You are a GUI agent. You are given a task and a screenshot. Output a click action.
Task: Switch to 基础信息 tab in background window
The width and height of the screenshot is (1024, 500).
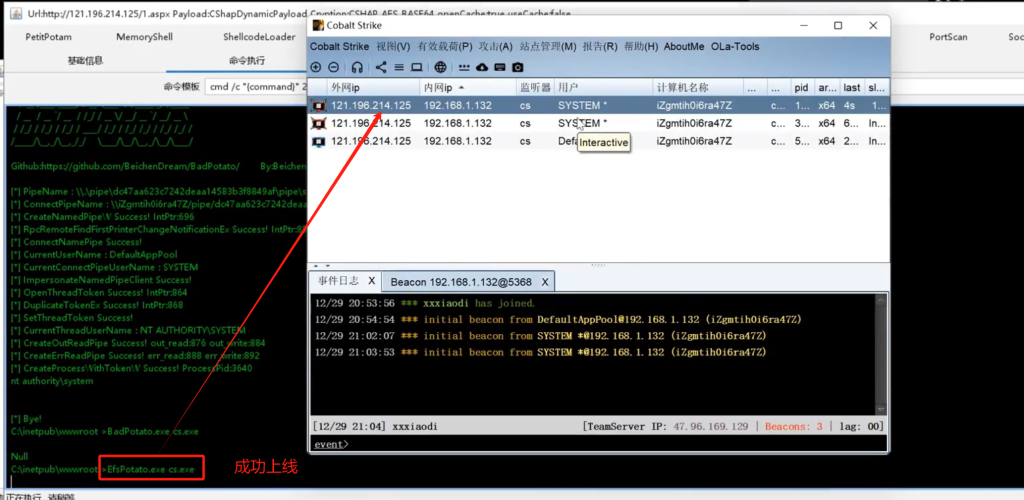86,61
